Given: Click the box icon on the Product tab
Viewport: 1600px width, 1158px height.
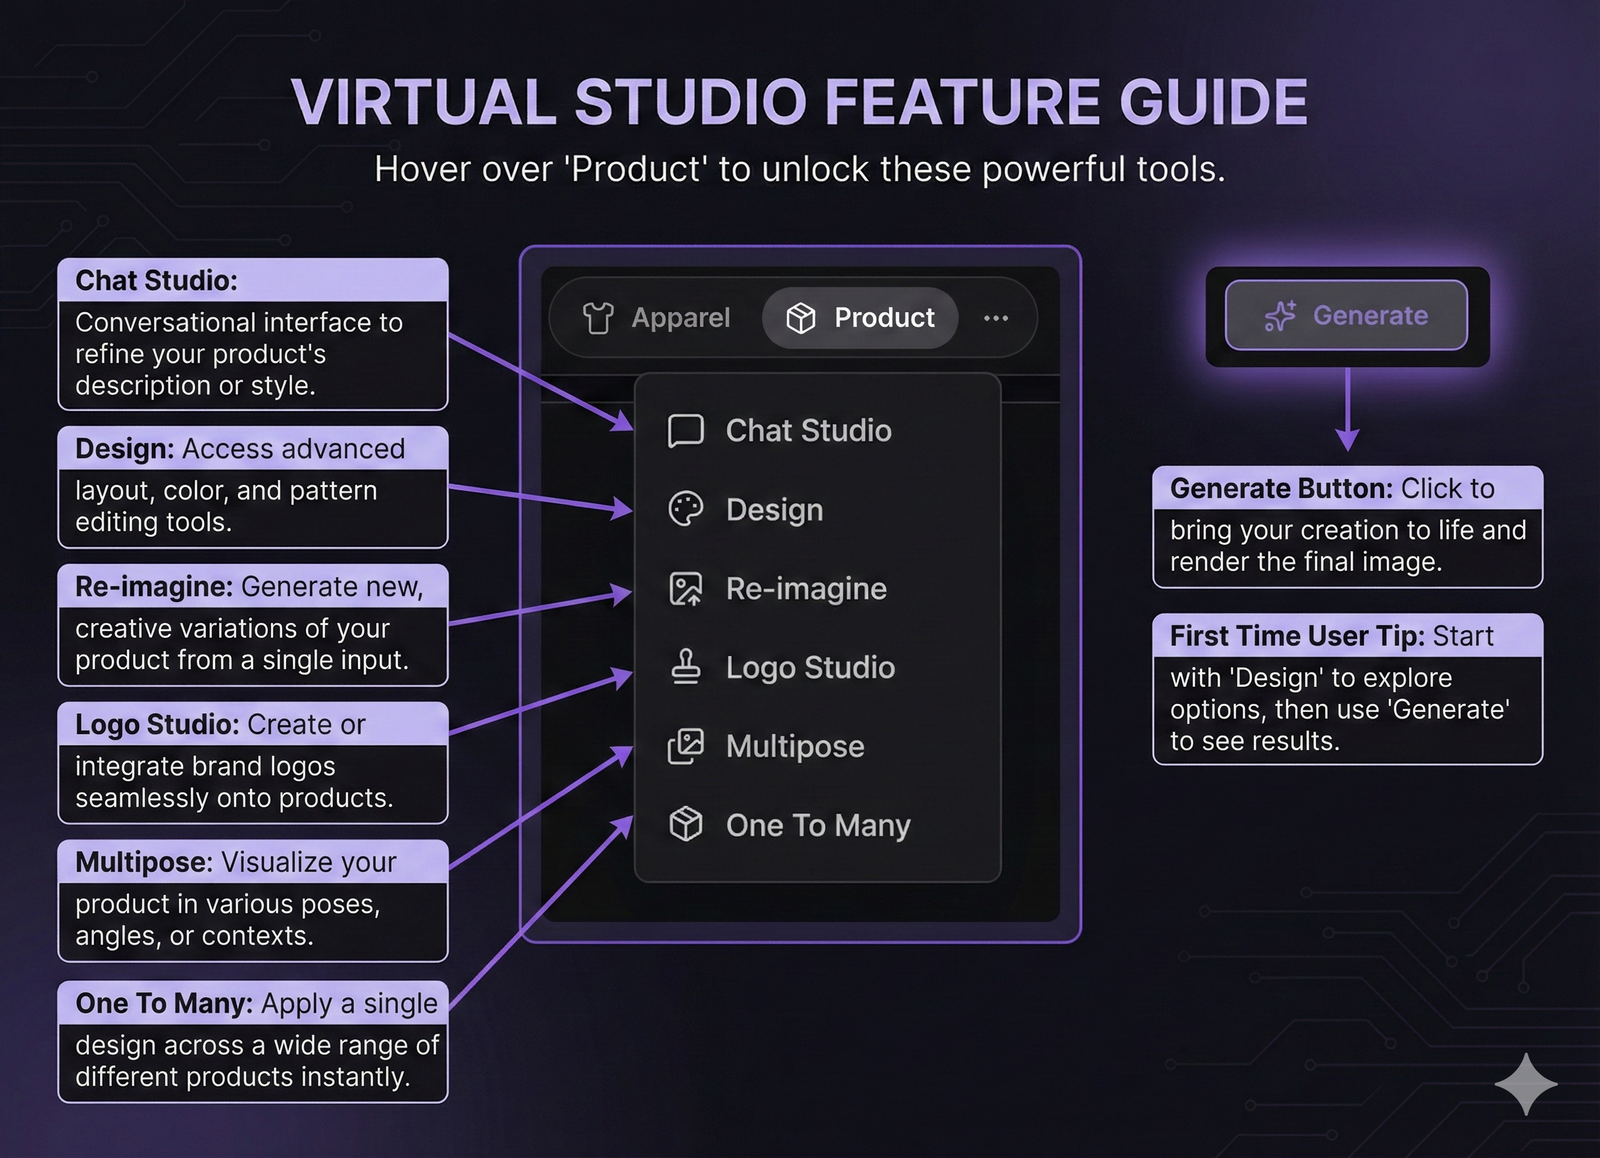Looking at the screenshot, I should [x=801, y=318].
